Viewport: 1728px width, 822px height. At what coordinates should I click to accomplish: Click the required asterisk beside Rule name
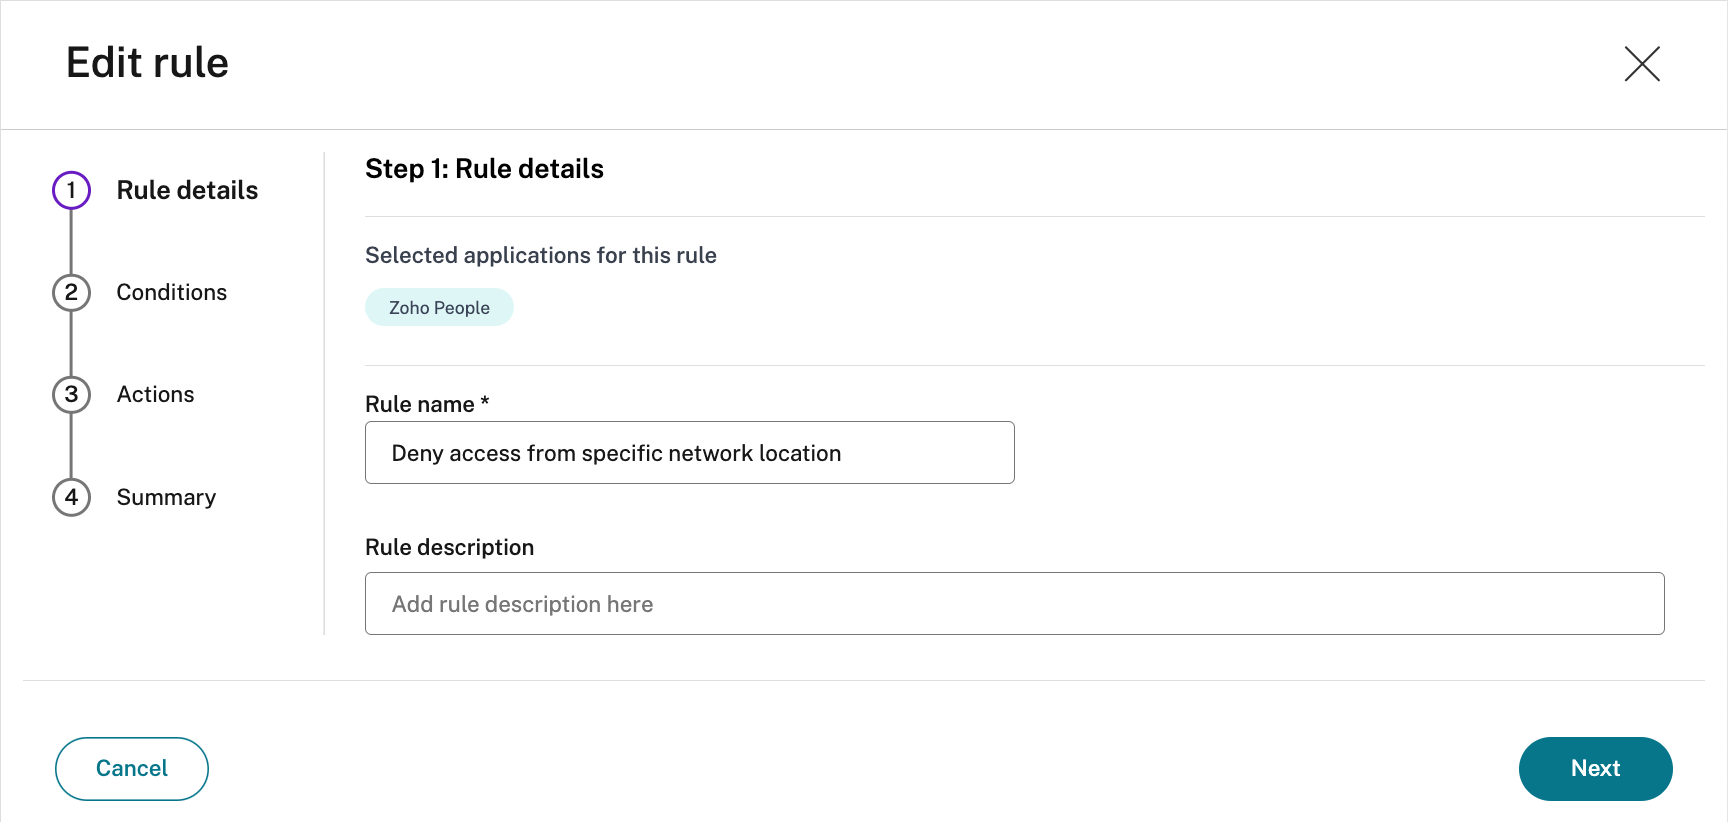[485, 401]
